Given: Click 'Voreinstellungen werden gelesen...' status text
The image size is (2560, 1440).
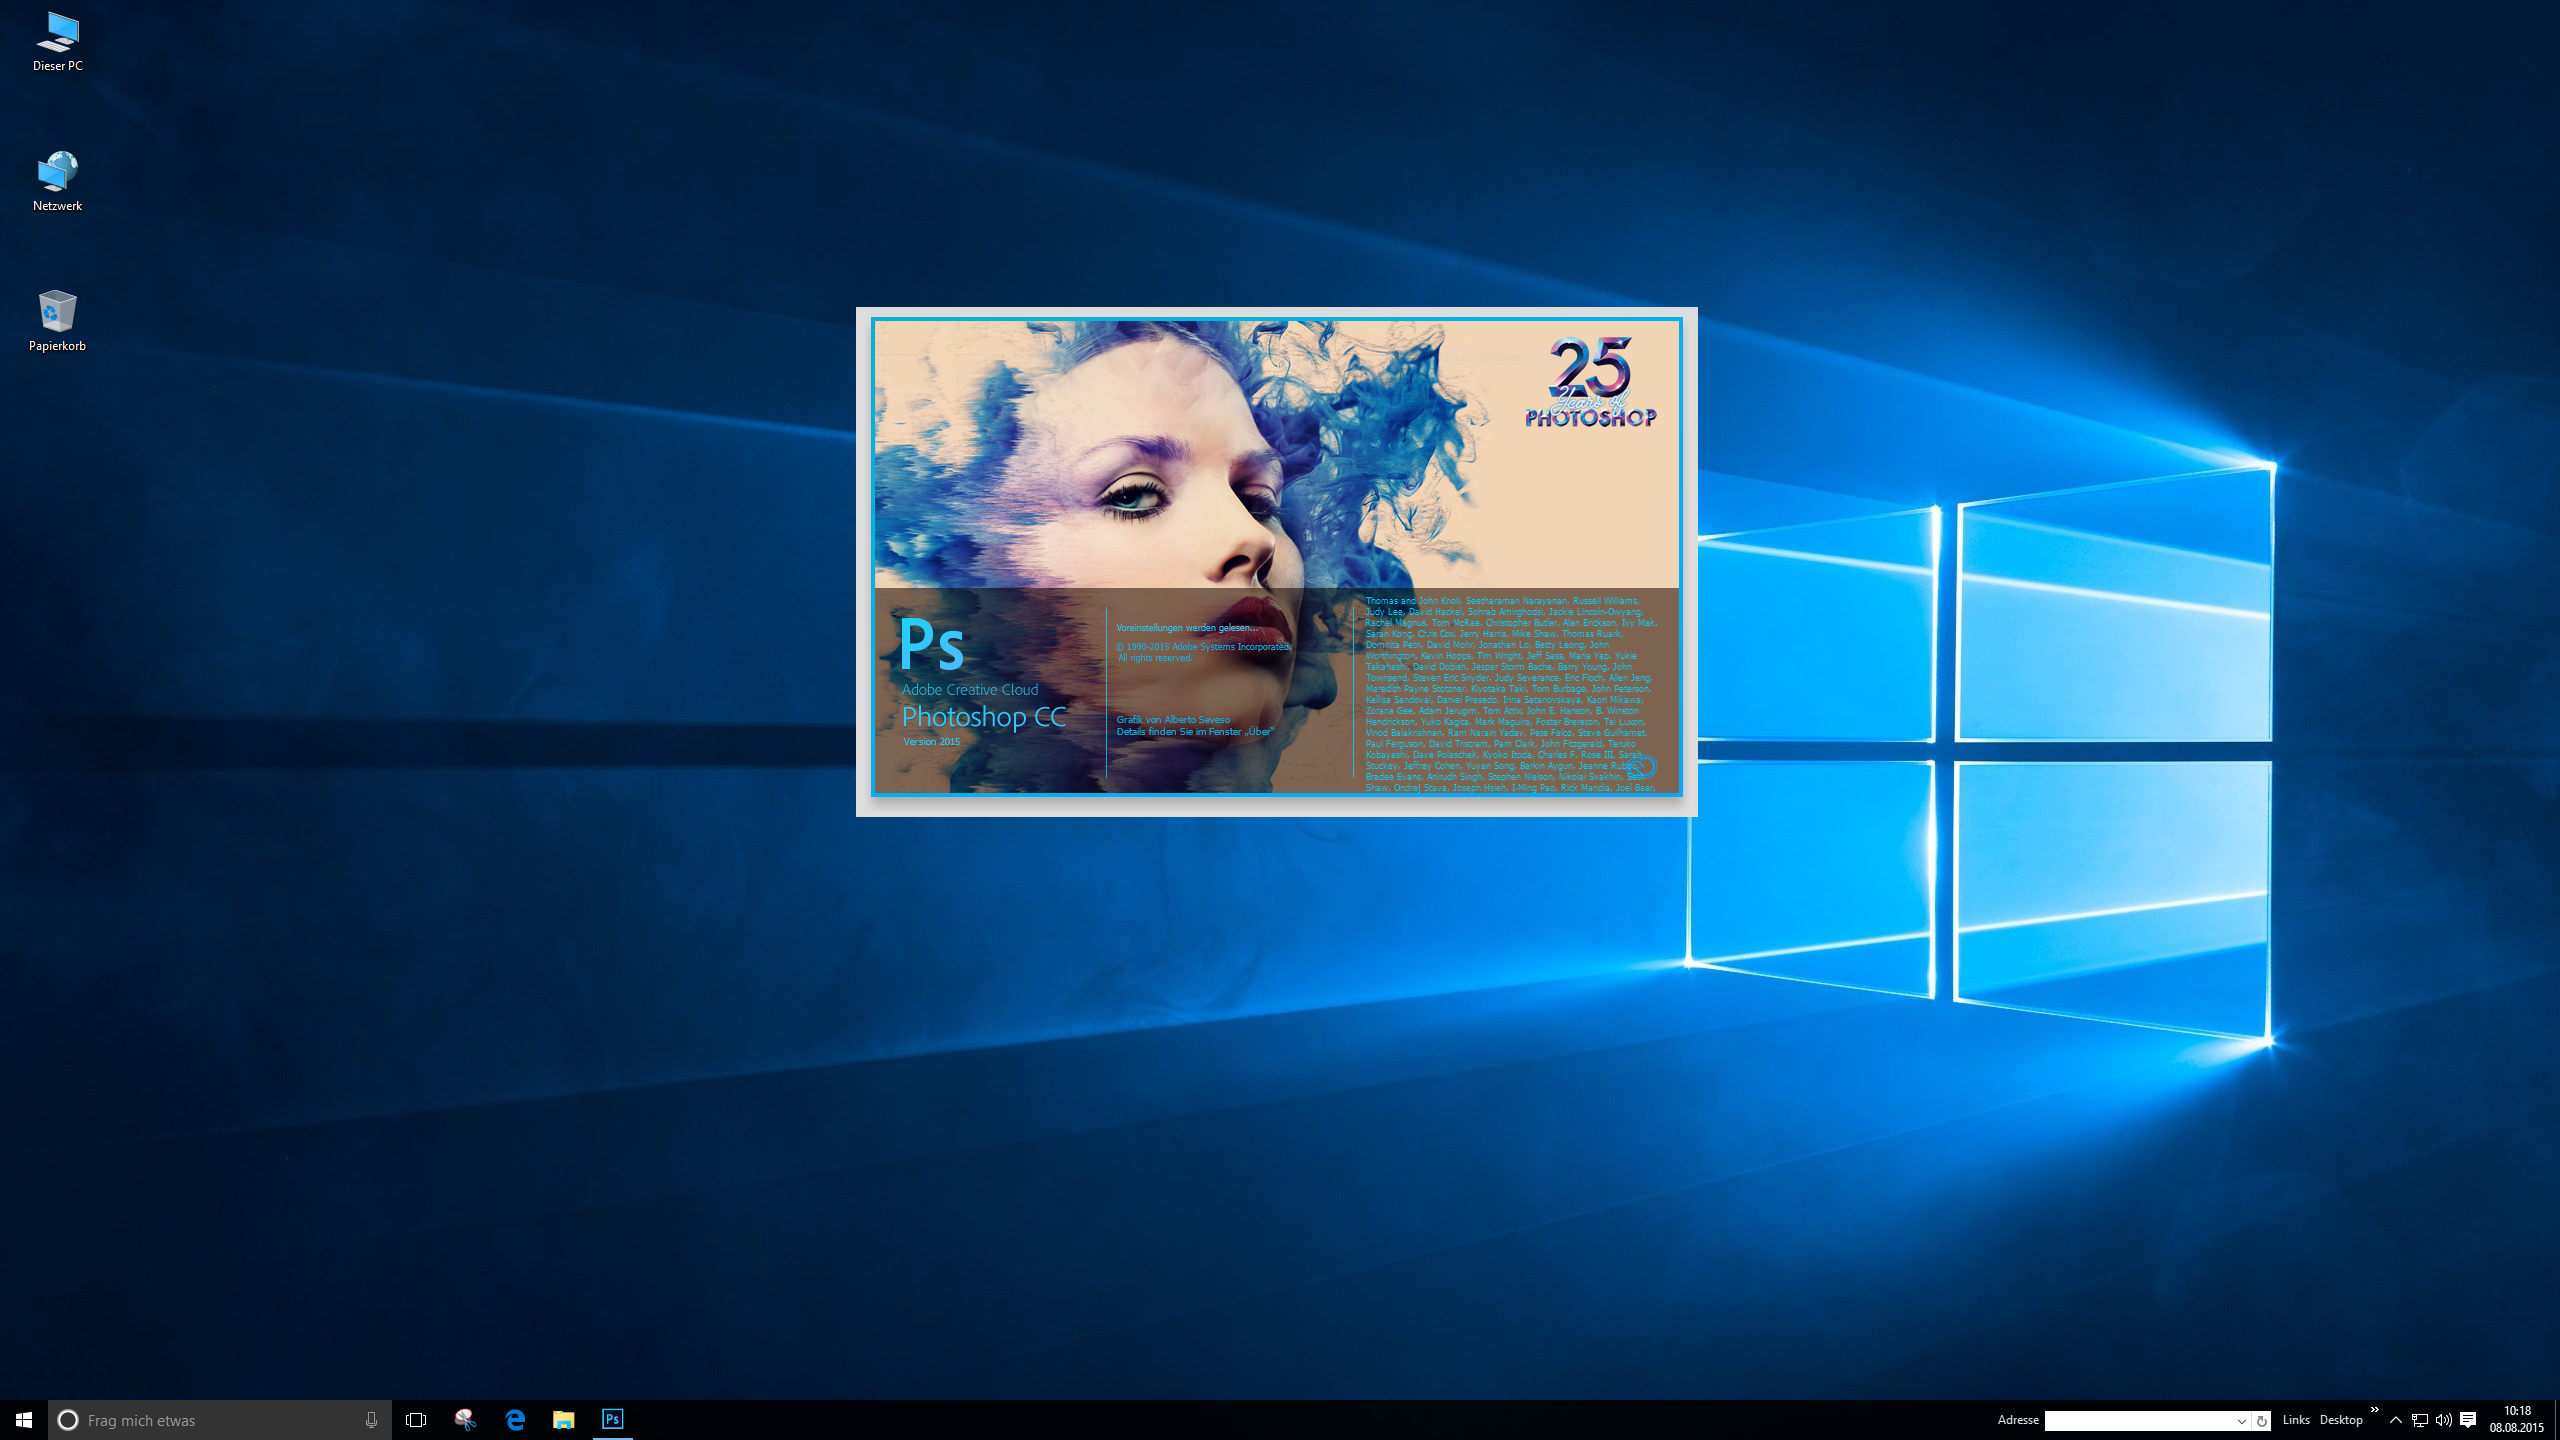Looking at the screenshot, I should pos(1187,628).
